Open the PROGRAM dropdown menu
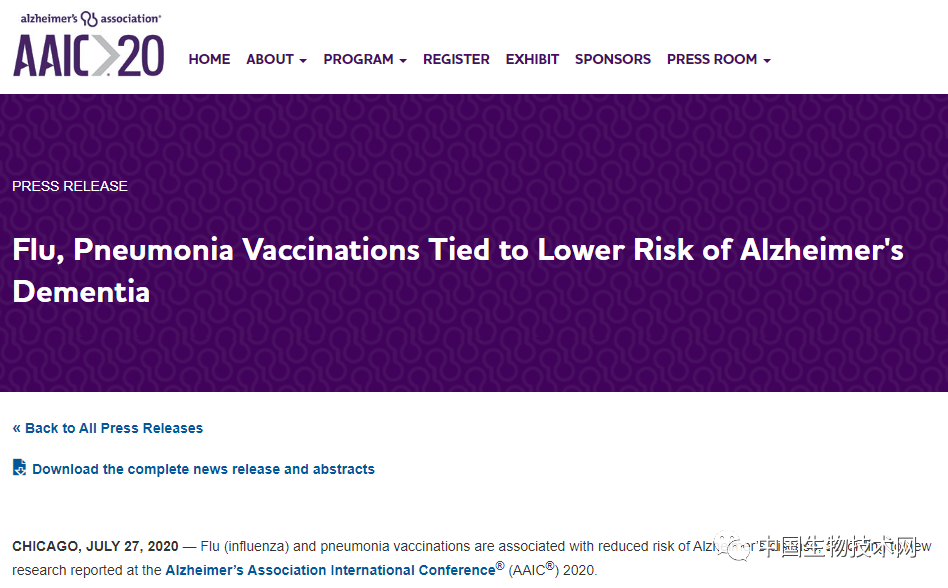948x588 pixels. [364, 59]
